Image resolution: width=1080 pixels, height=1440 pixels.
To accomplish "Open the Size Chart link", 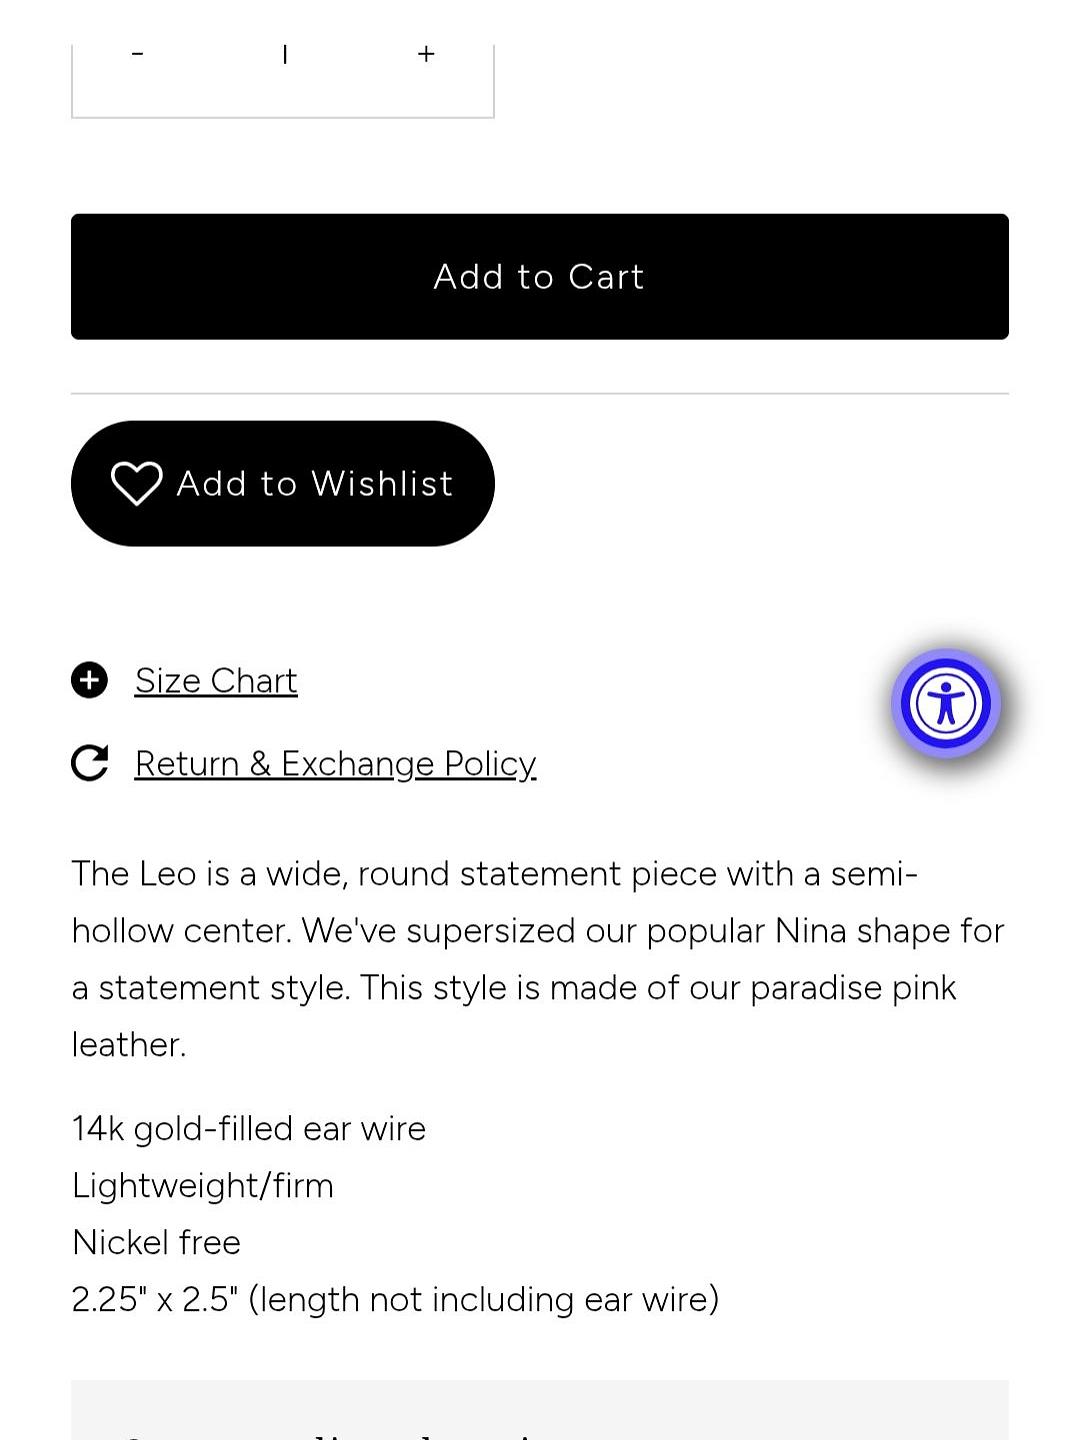I will [216, 681].
